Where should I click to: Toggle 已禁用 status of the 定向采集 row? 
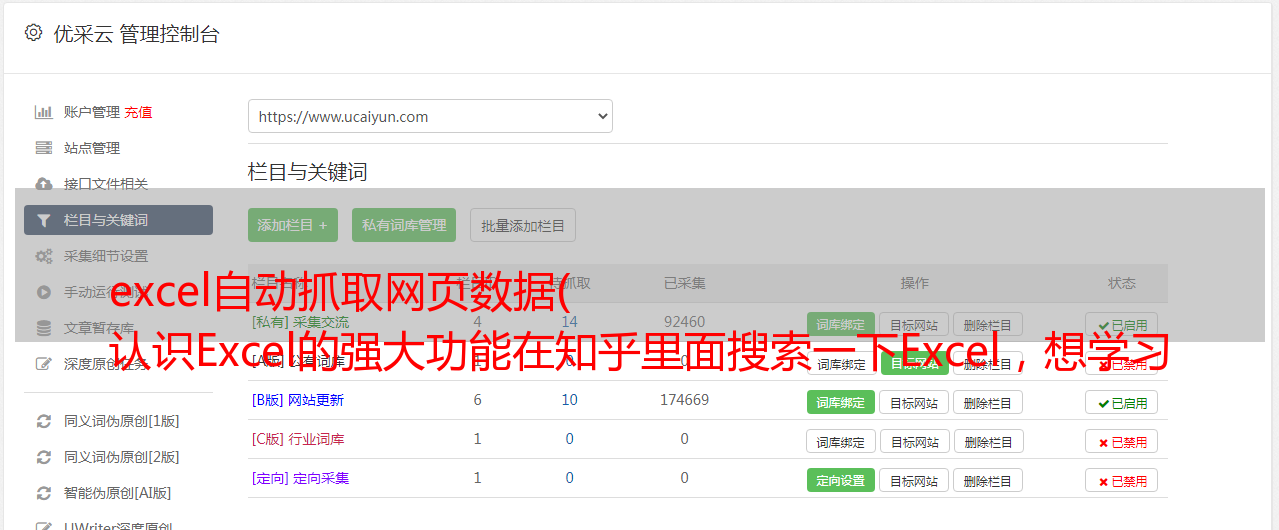point(1122,480)
